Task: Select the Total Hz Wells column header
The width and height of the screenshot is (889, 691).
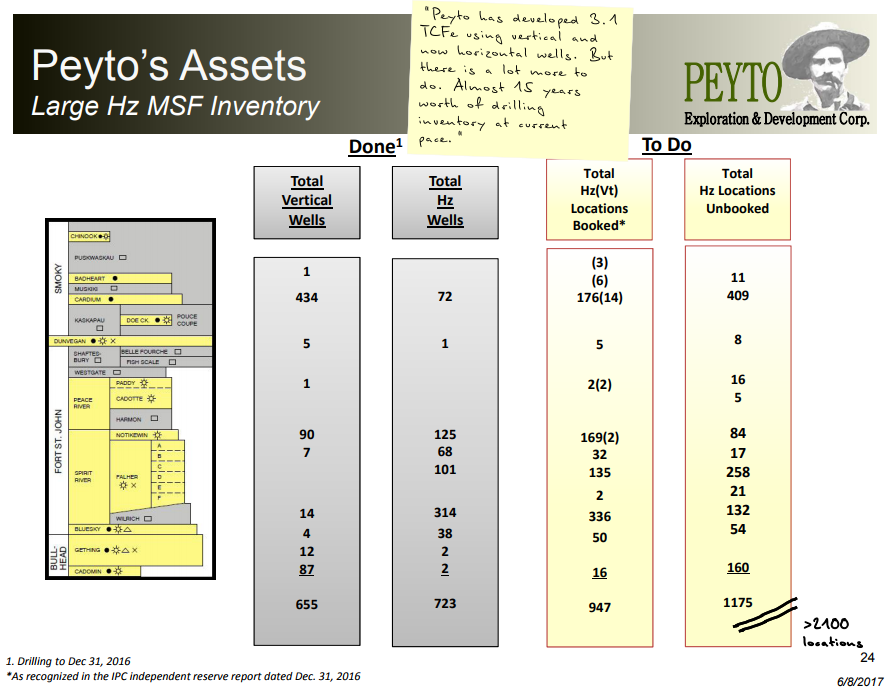Action: point(445,201)
